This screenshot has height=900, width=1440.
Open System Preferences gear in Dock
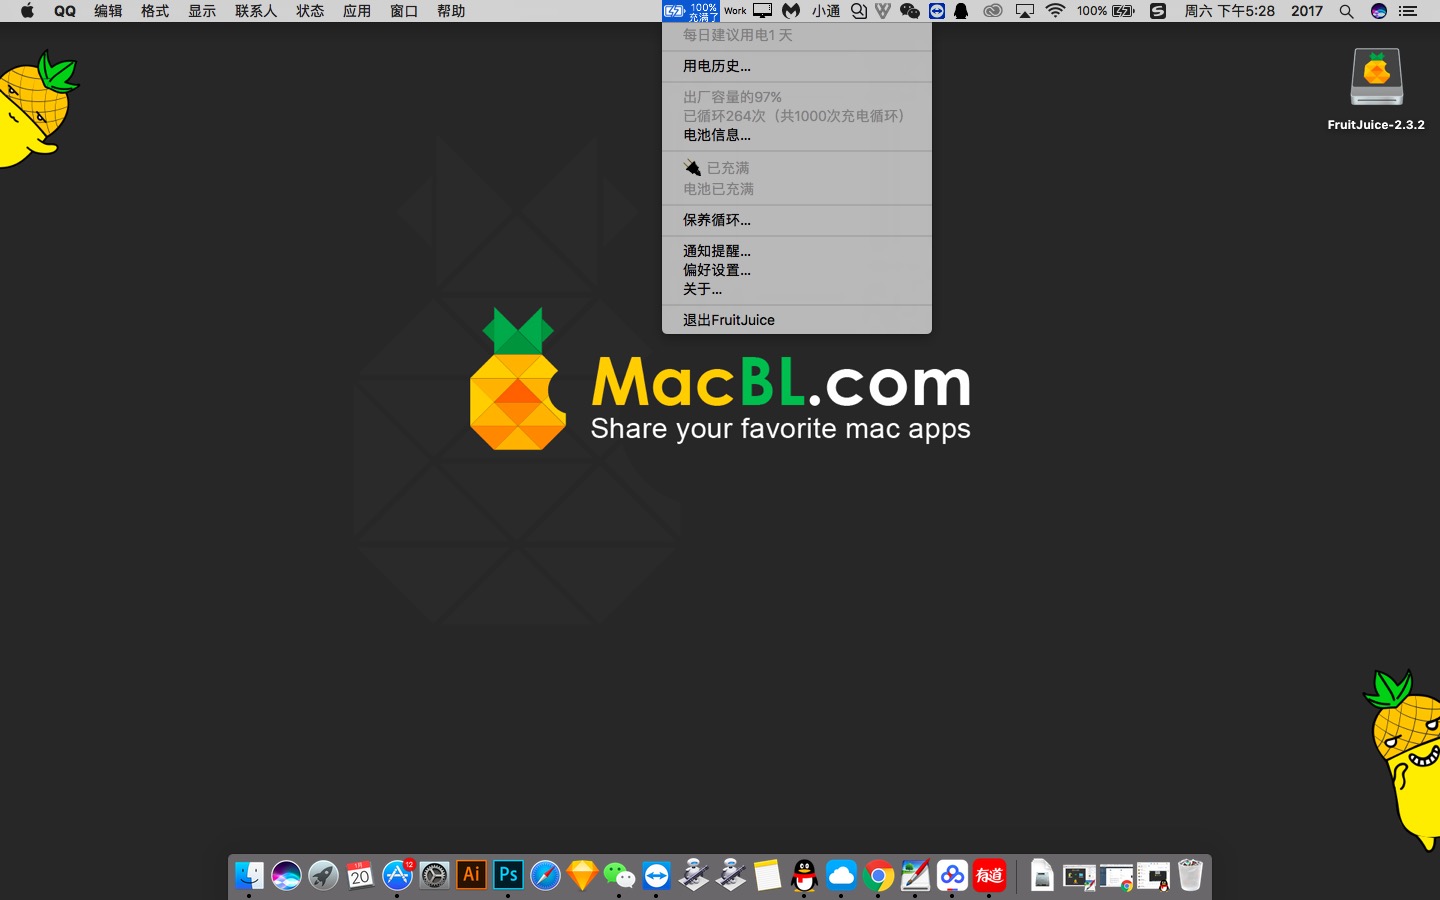pos(434,876)
